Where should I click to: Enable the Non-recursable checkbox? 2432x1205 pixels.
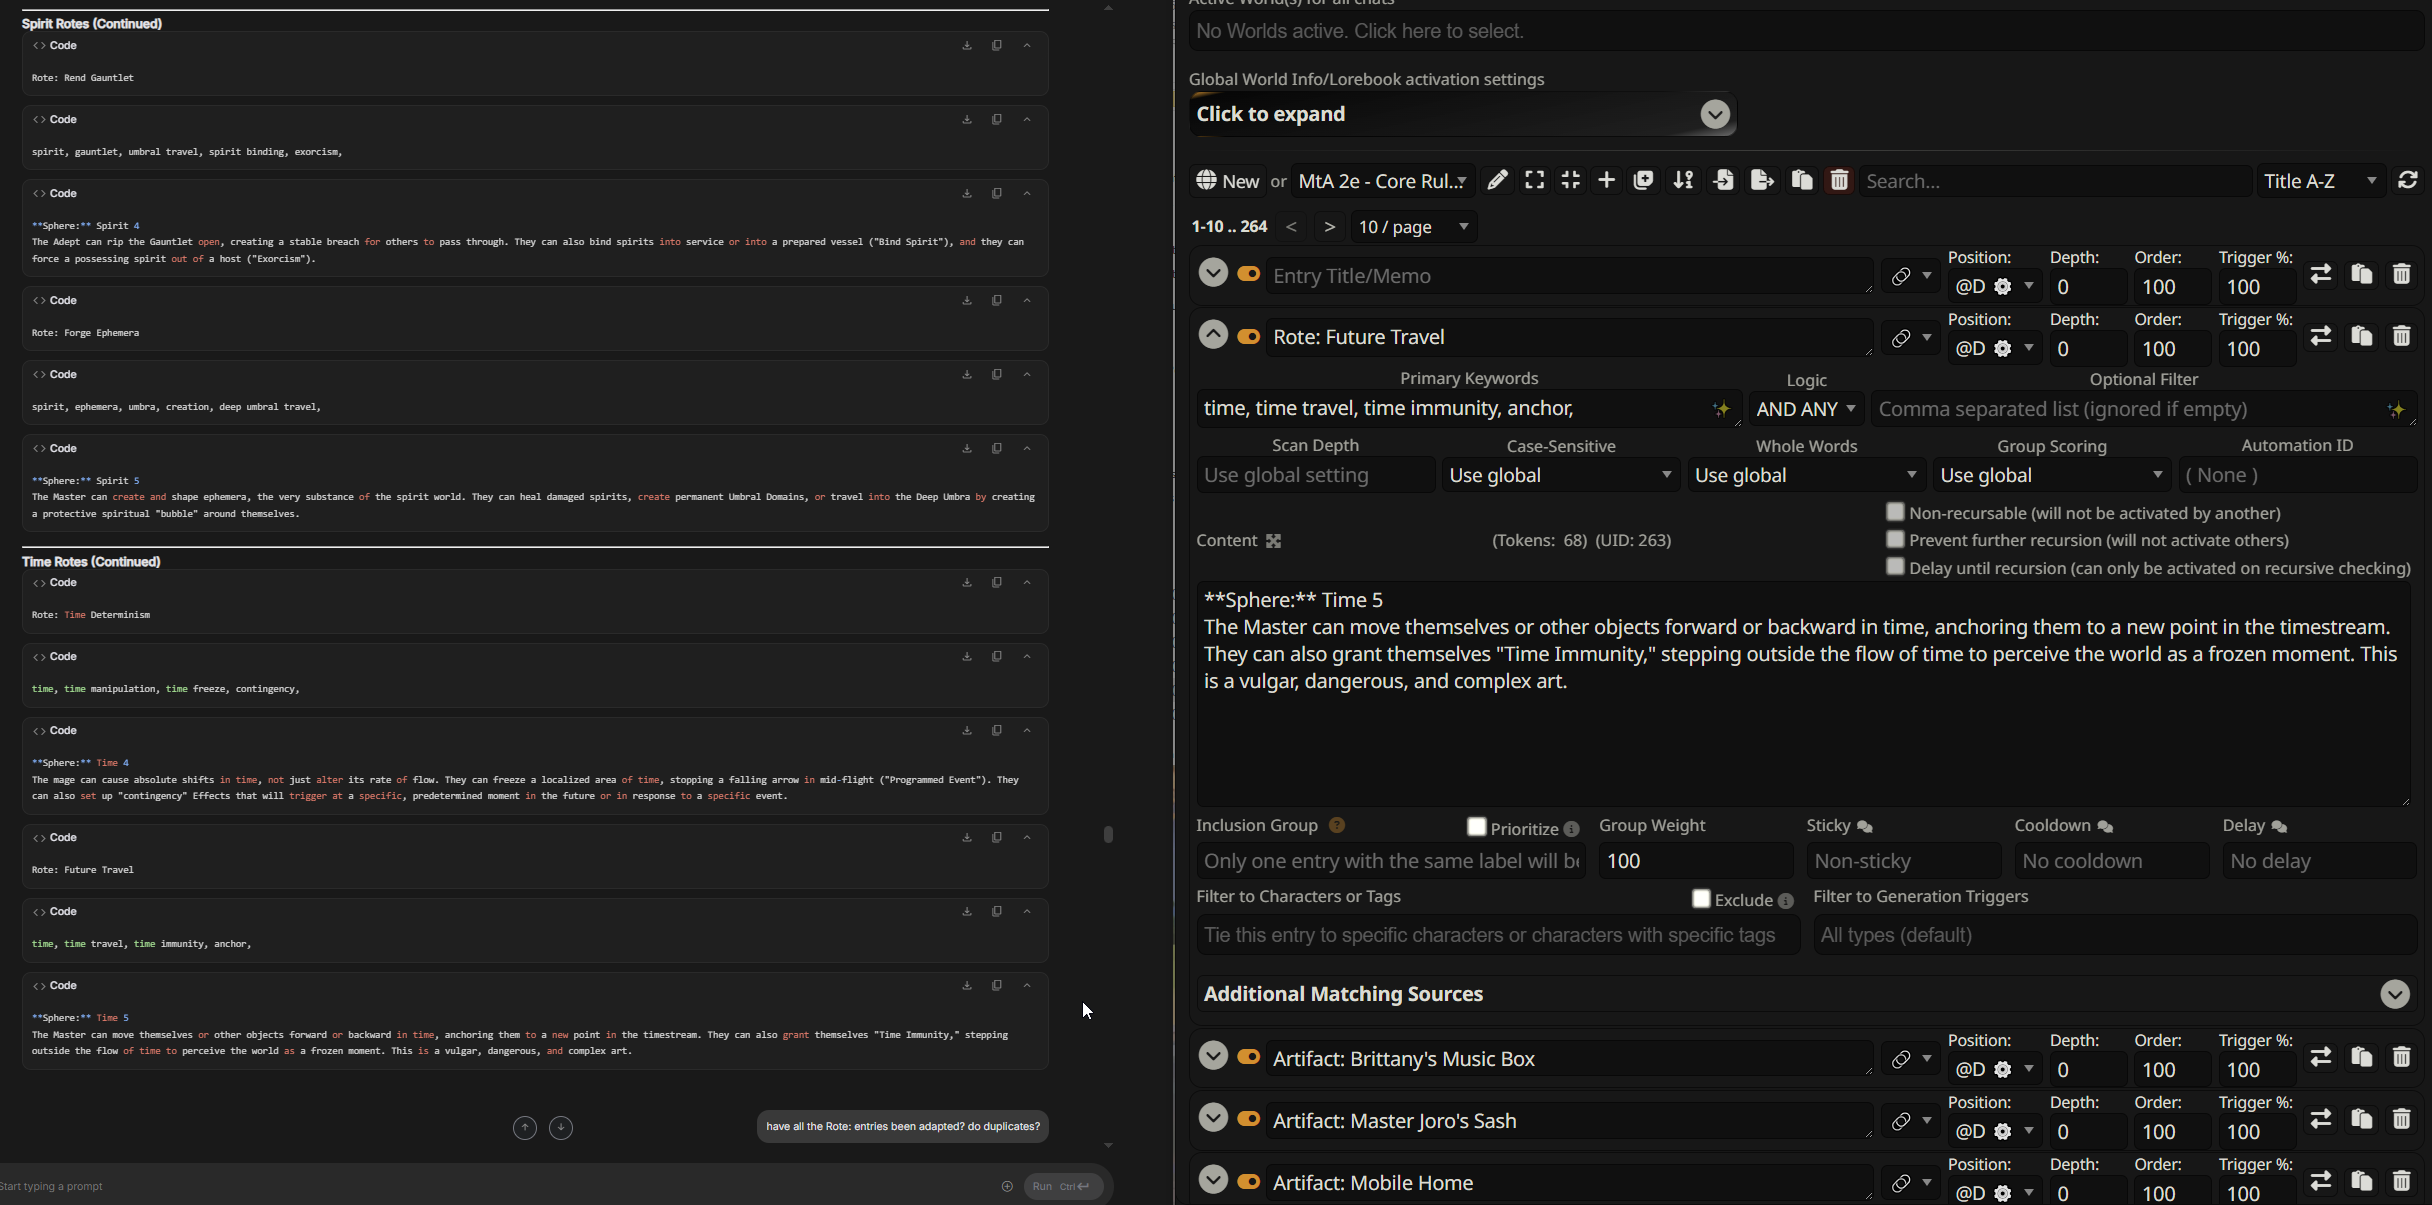pos(1895,512)
